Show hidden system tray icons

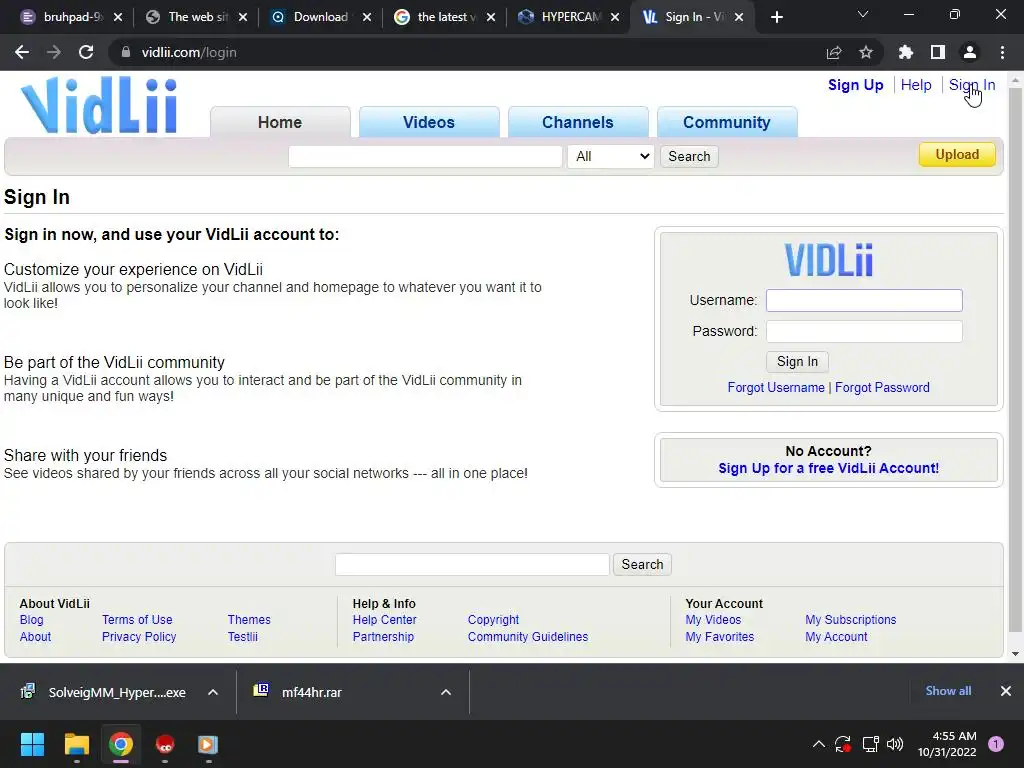click(x=818, y=744)
